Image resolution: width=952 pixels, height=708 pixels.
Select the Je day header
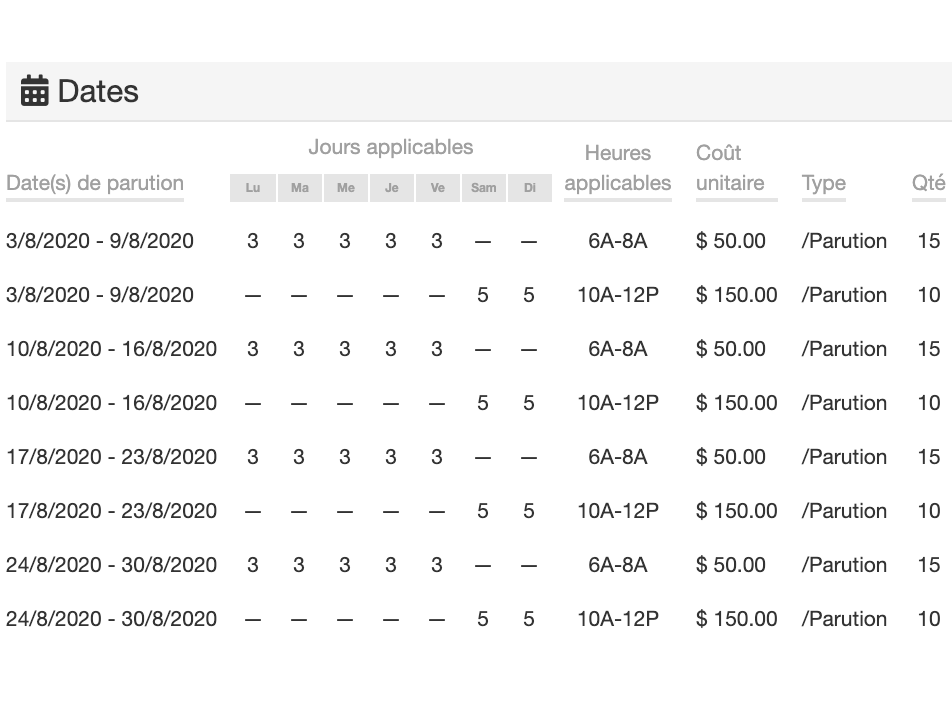(x=391, y=188)
